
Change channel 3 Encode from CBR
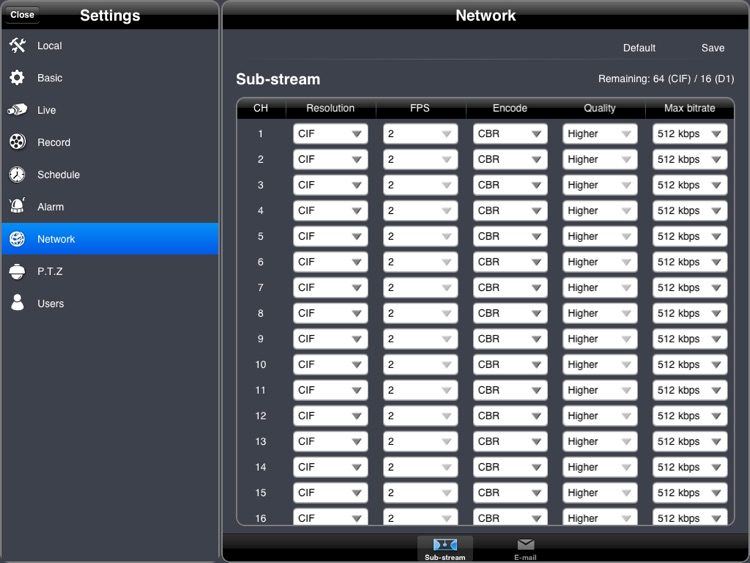tap(510, 185)
